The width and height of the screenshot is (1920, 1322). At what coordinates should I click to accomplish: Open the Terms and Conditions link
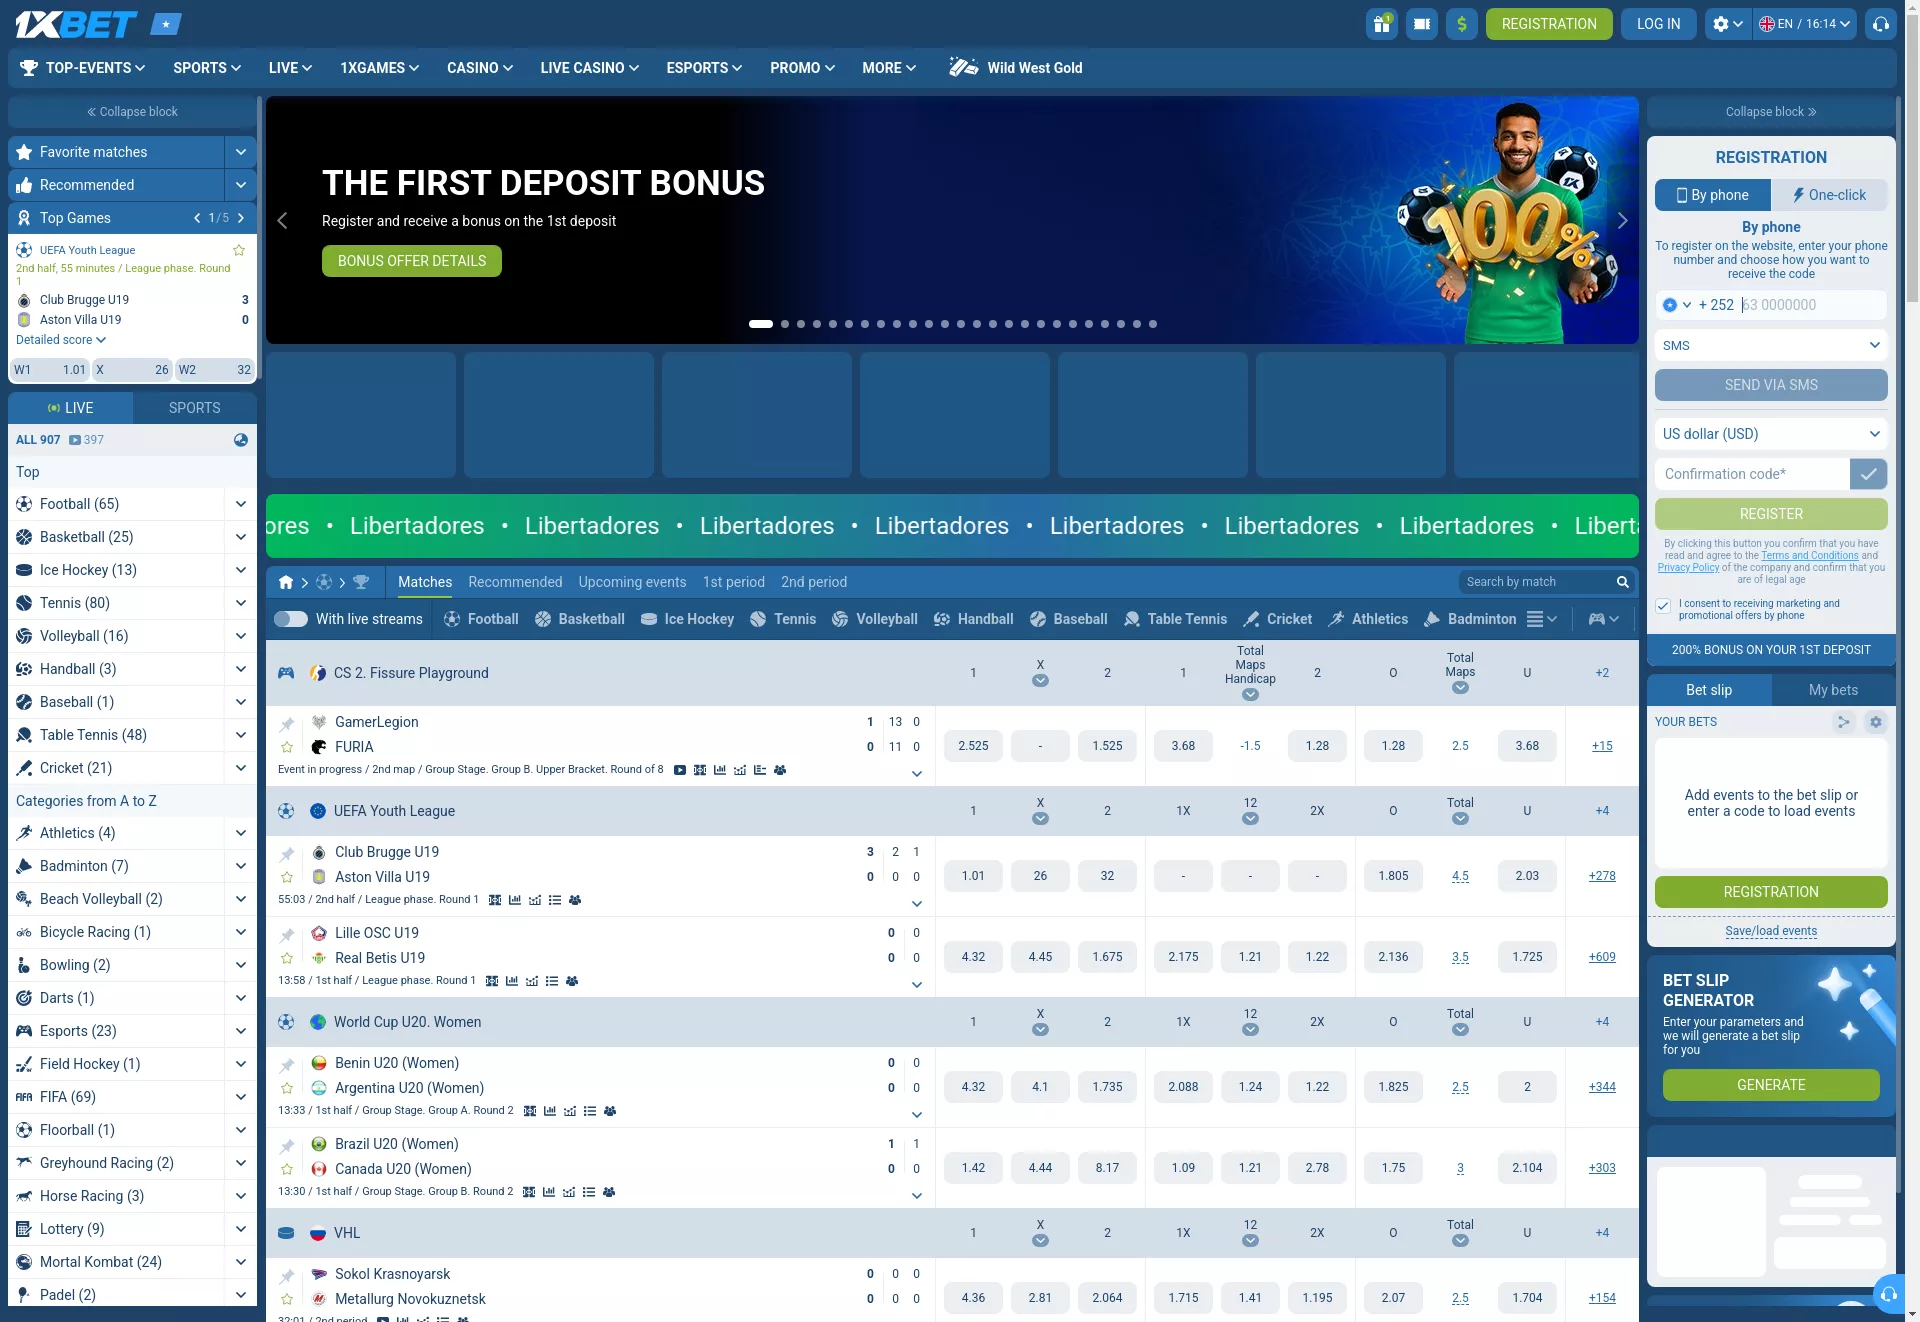pos(1809,556)
